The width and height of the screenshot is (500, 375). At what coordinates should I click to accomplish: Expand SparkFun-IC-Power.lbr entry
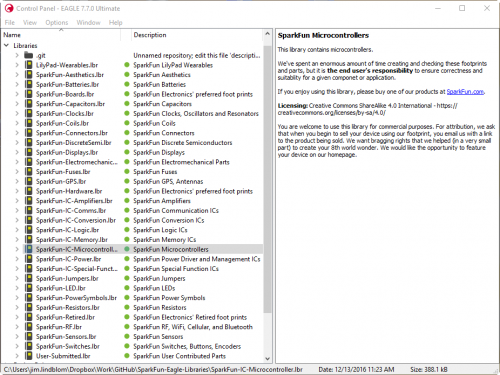pyautogui.click(x=17, y=259)
